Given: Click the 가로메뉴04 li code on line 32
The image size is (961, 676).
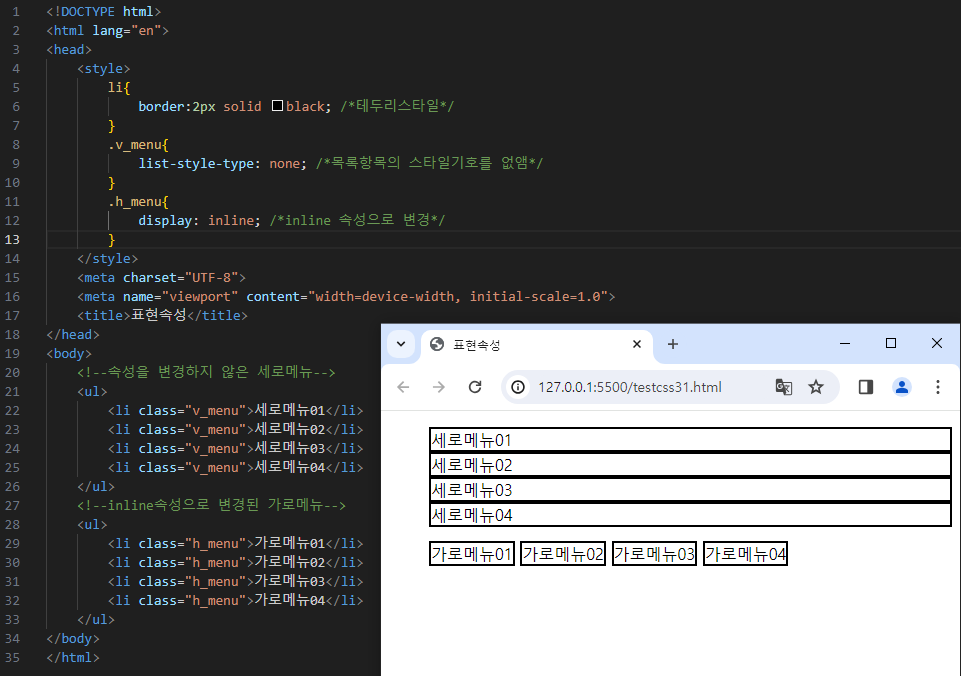Looking at the screenshot, I should click(235, 600).
